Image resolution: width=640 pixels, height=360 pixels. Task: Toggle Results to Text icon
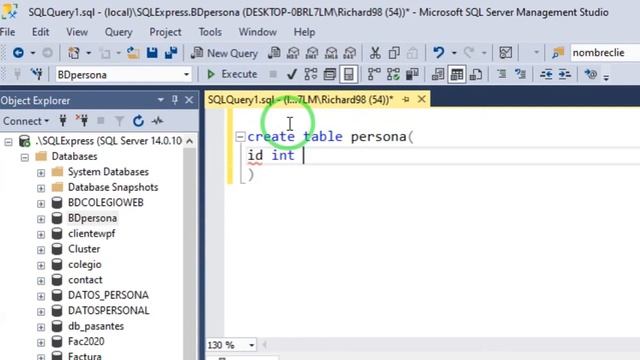click(x=438, y=74)
